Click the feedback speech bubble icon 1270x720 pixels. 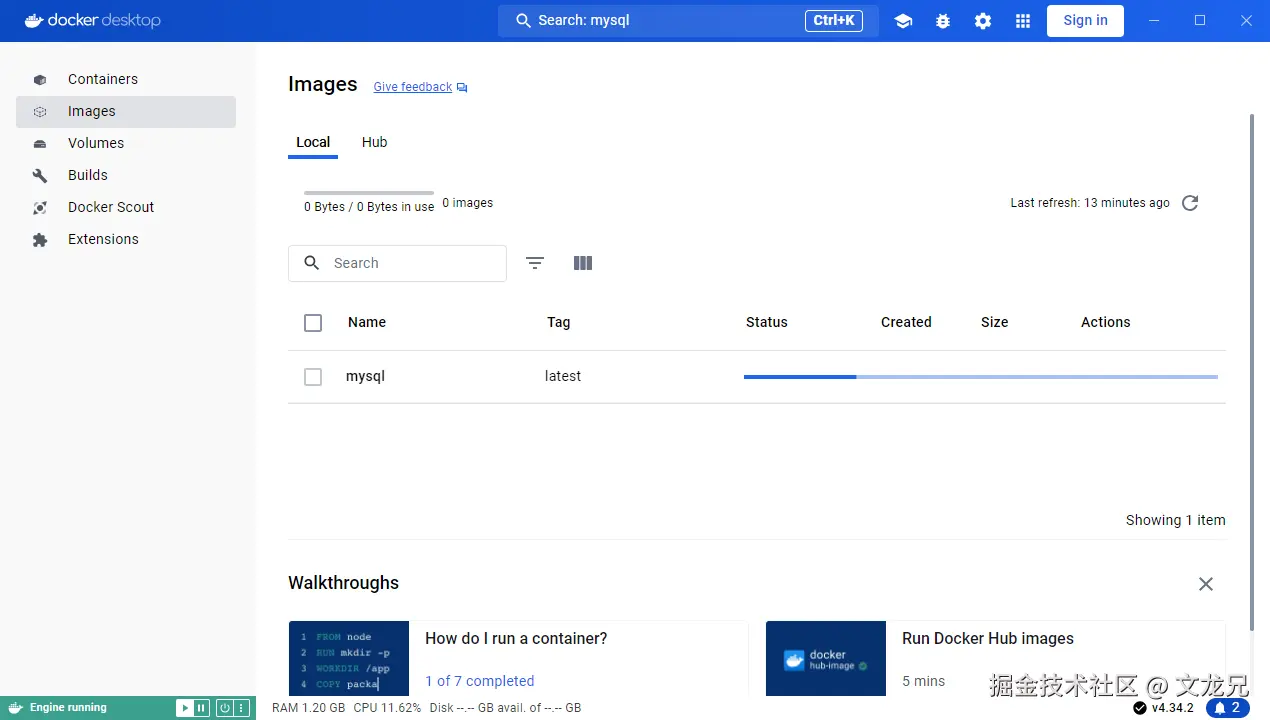tap(462, 88)
